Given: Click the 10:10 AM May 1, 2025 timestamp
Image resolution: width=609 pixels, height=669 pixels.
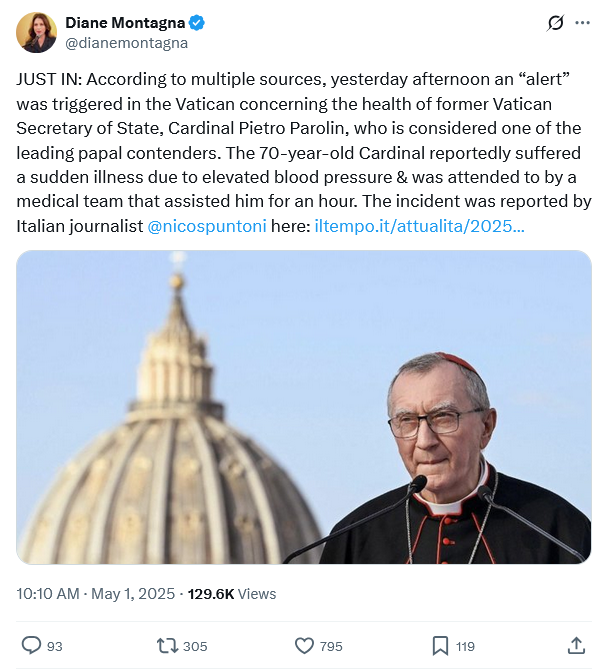Looking at the screenshot, I should tap(95, 594).
